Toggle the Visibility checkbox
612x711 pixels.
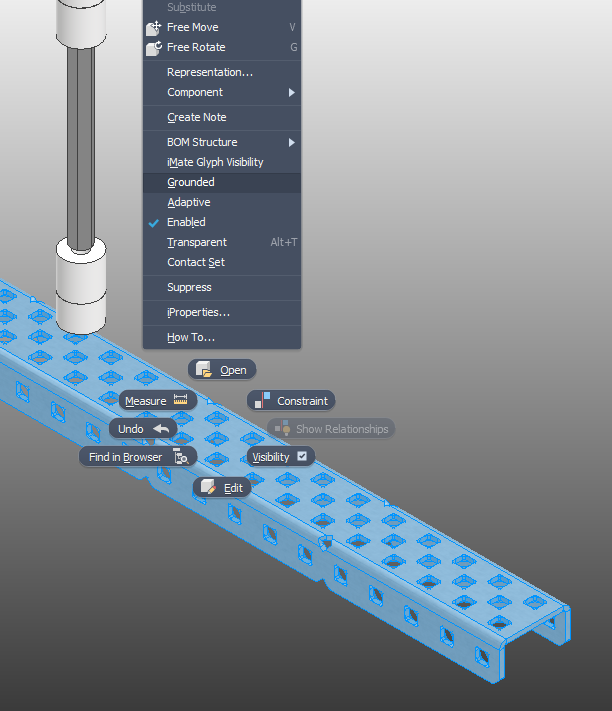point(302,456)
